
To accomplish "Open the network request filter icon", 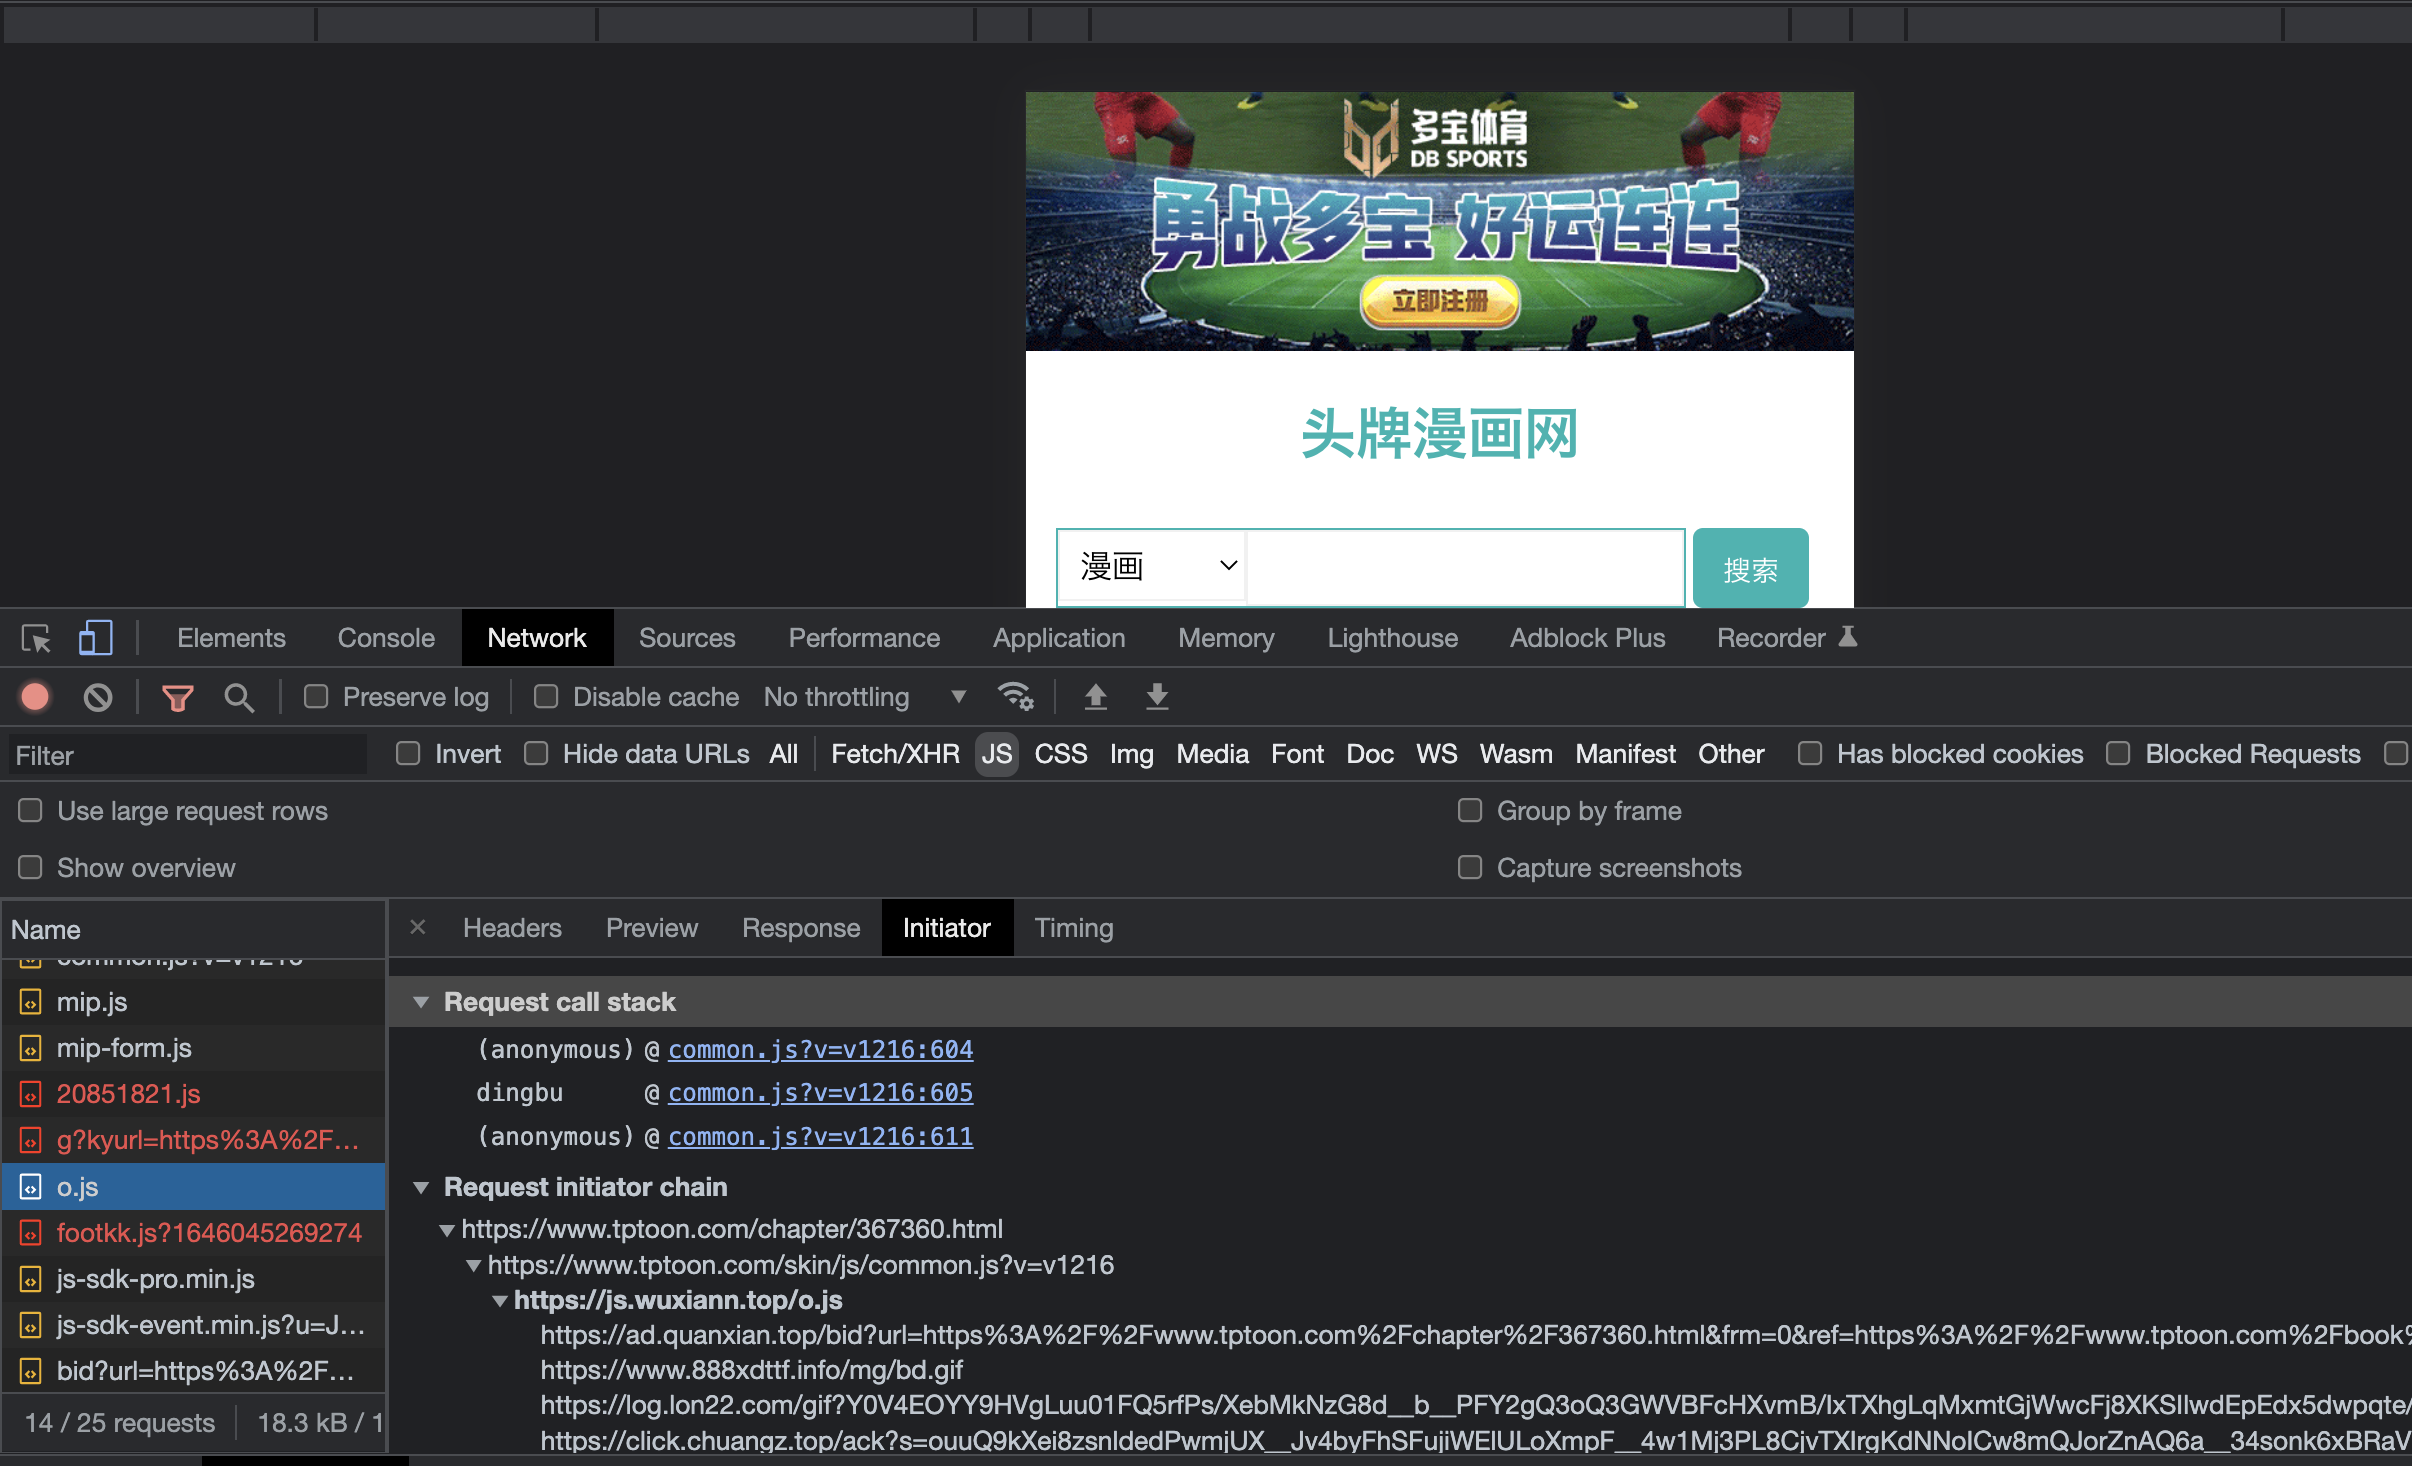I will coord(177,696).
